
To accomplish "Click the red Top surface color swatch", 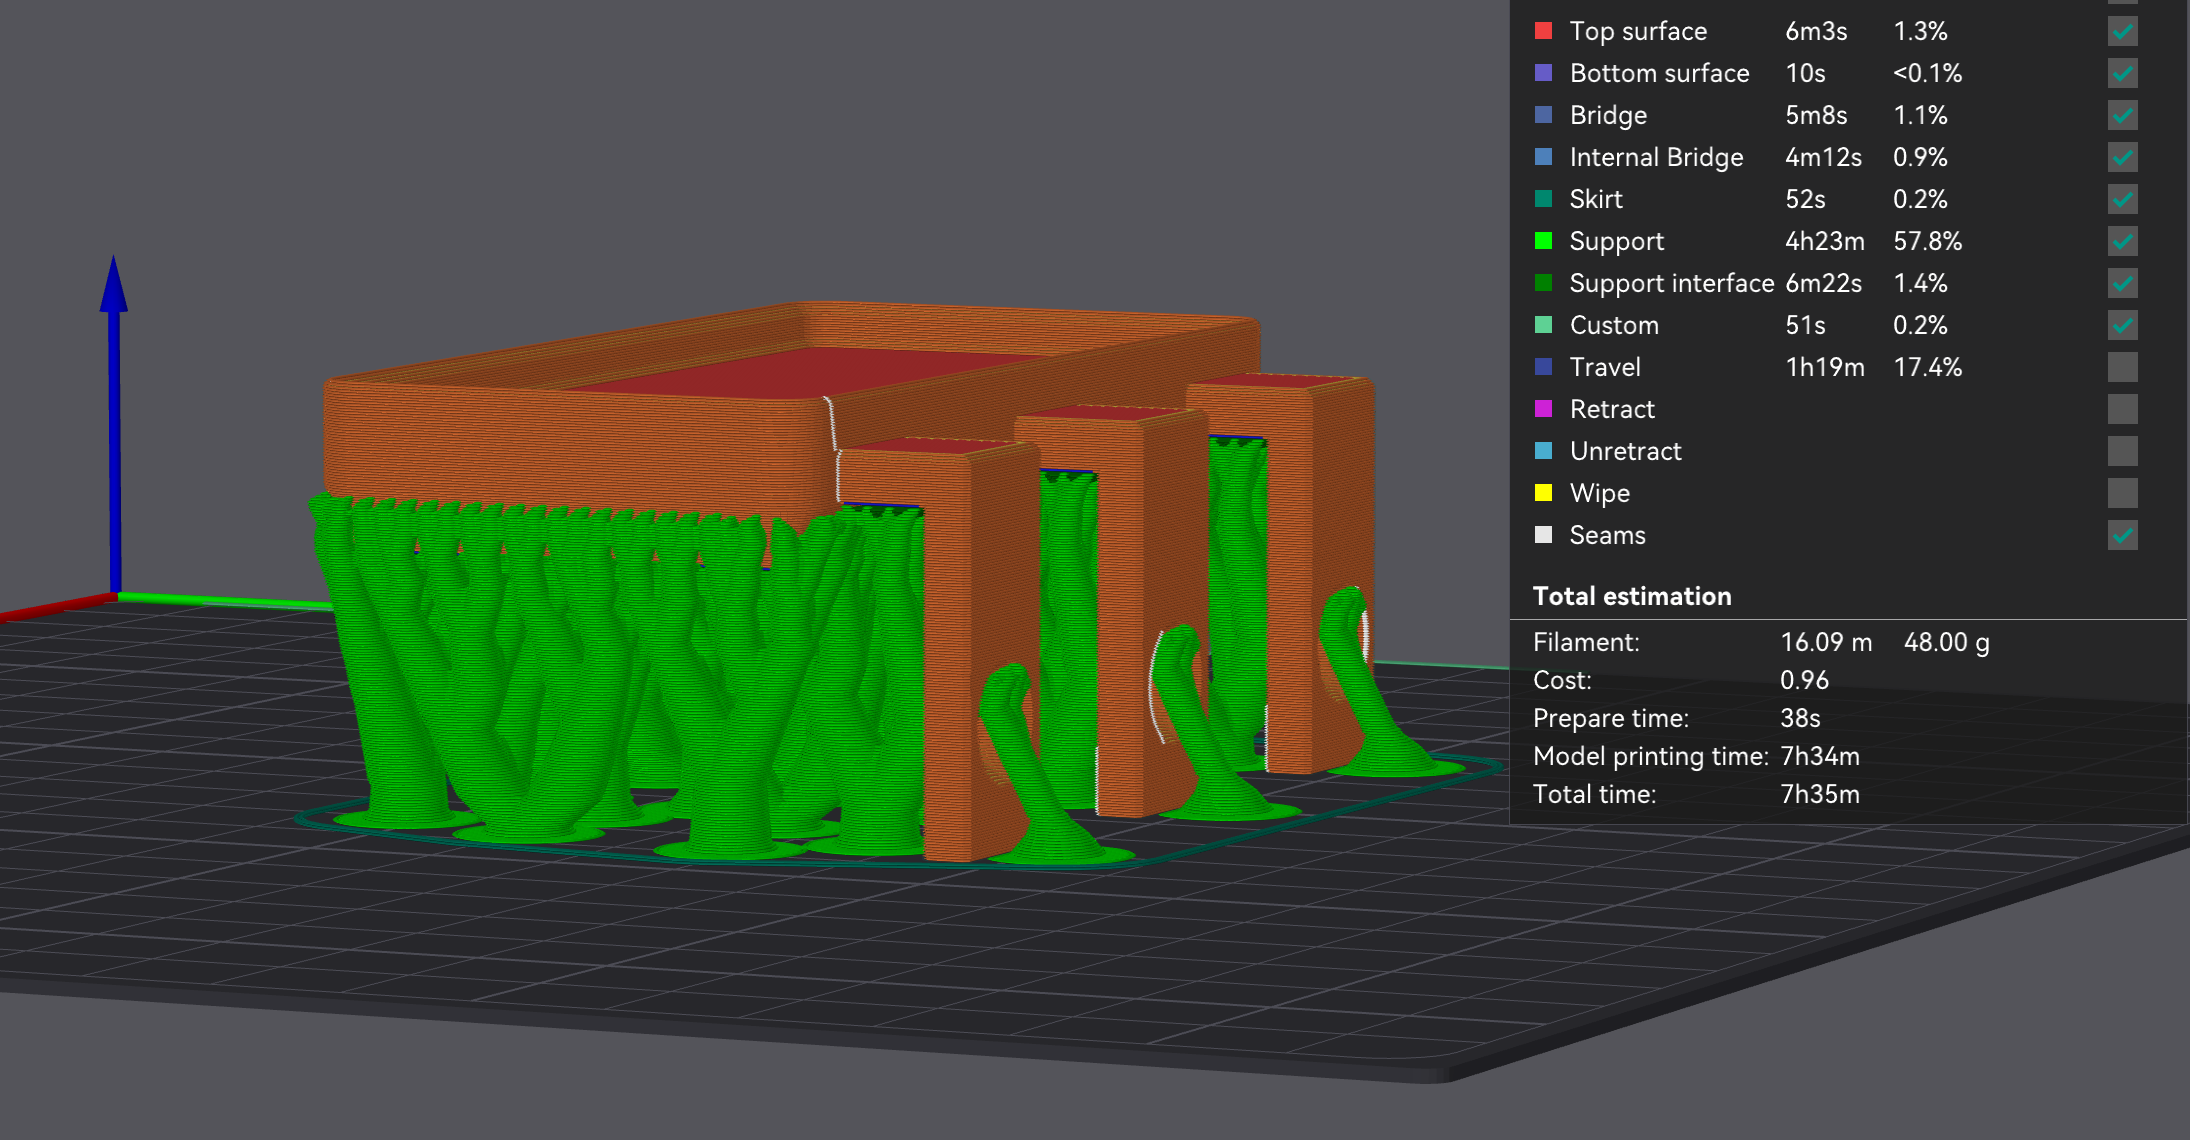I will pos(1543,31).
